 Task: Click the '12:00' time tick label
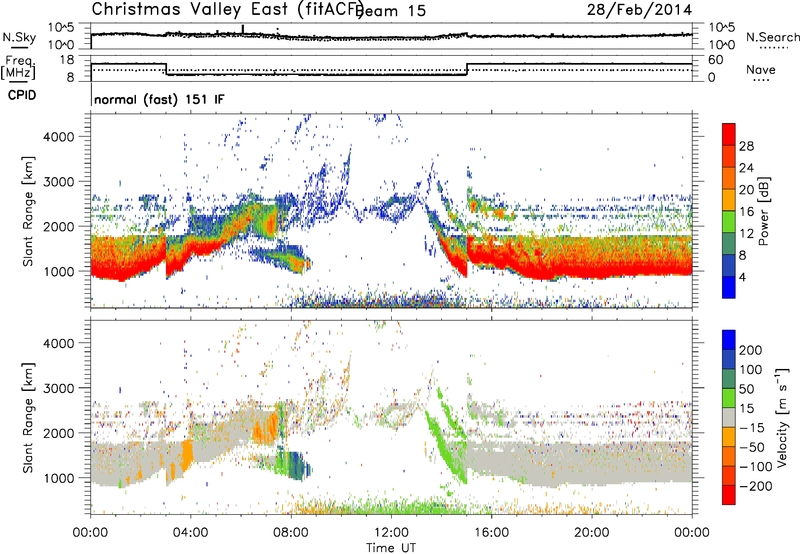(x=391, y=533)
